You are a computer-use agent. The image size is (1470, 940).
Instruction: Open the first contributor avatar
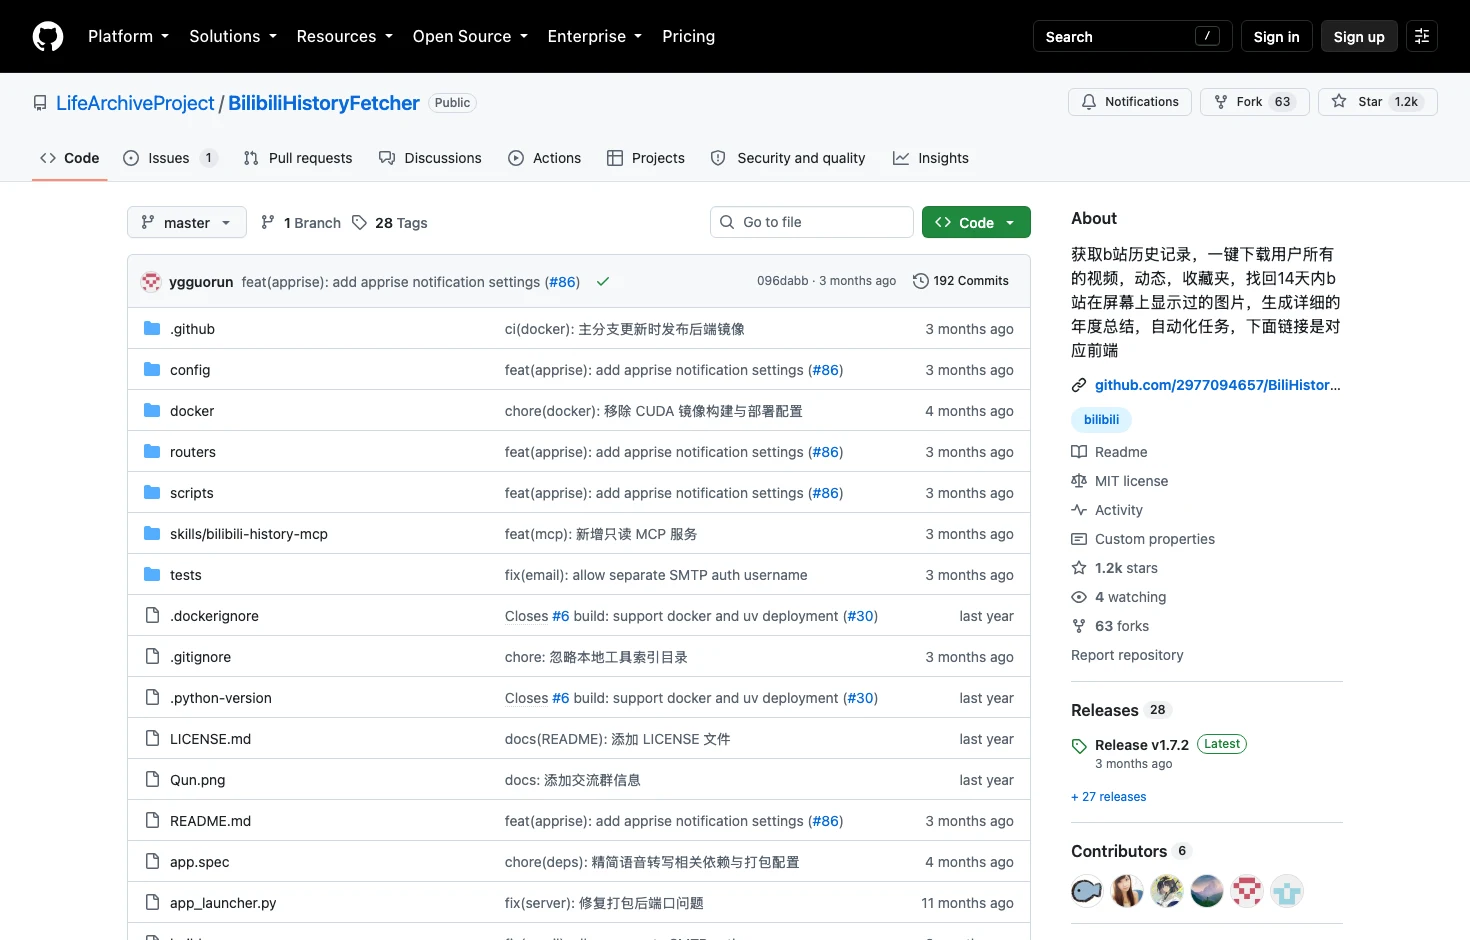(x=1087, y=891)
